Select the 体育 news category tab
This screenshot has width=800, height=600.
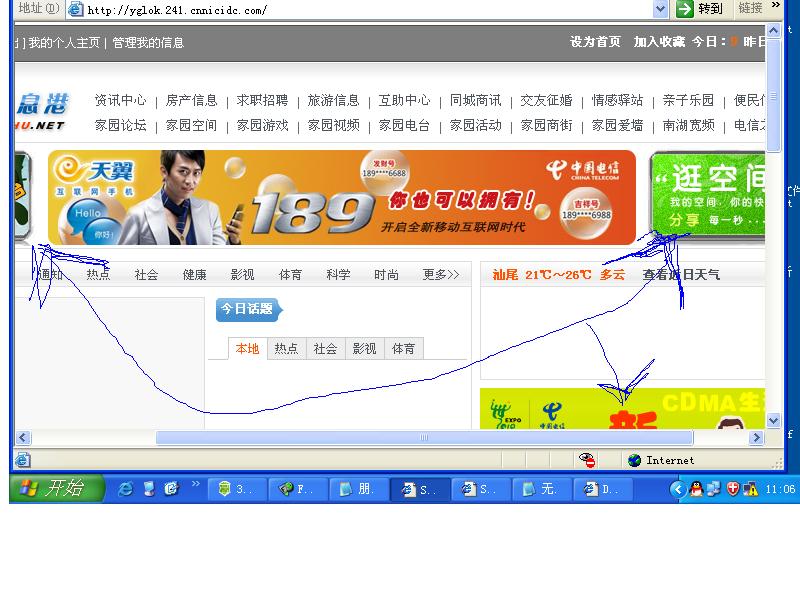coord(290,274)
